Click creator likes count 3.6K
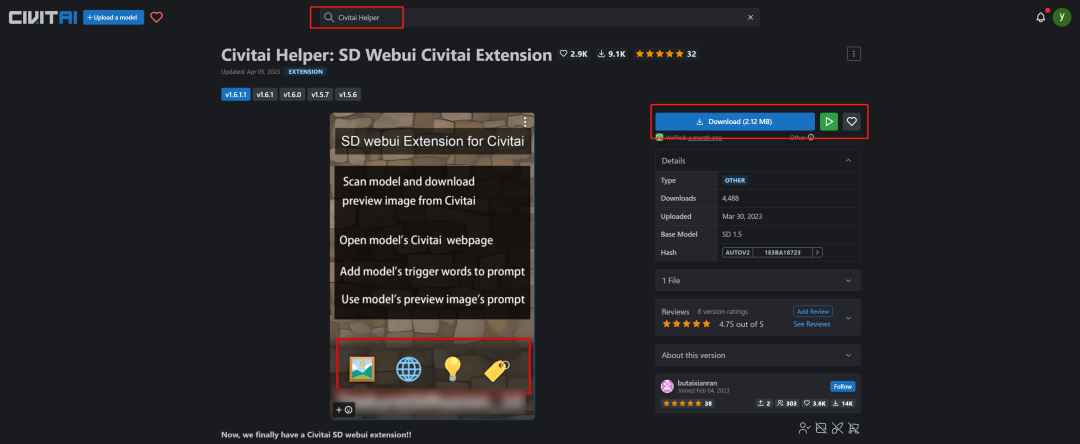 click(x=815, y=403)
